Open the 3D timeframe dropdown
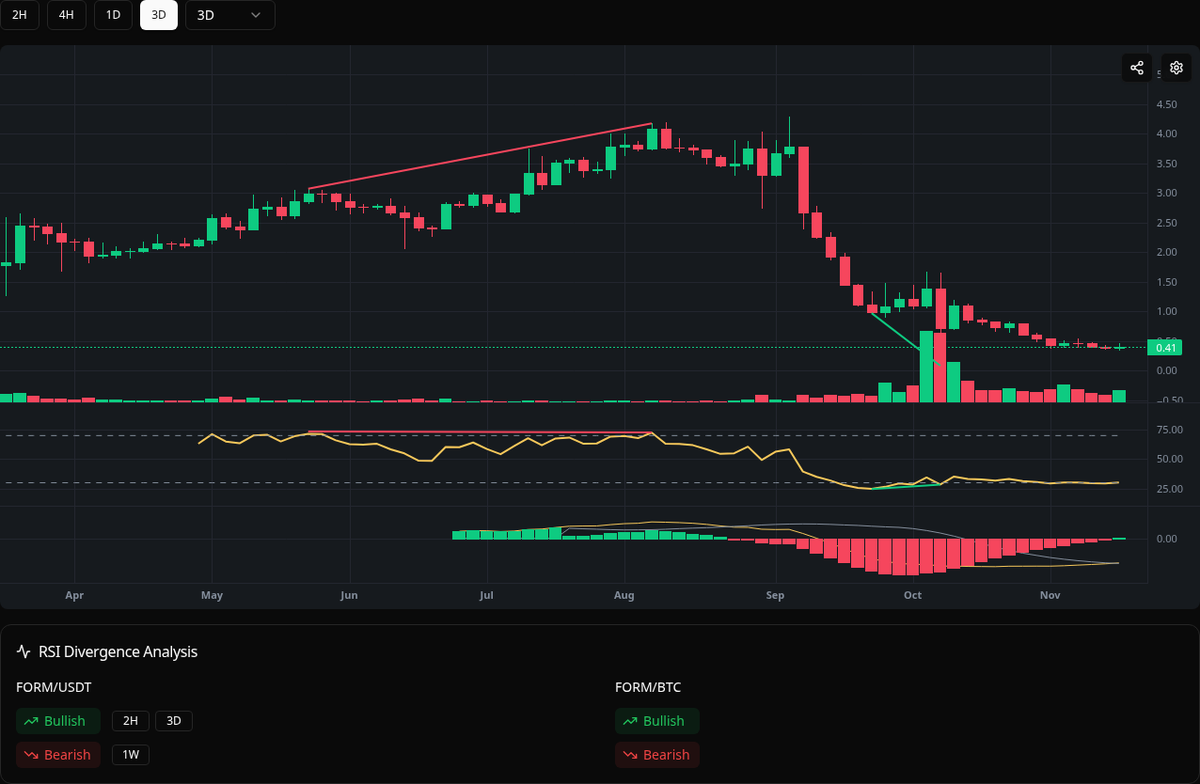Image resolution: width=1200 pixels, height=784 pixels. pyautogui.click(x=230, y=15)
